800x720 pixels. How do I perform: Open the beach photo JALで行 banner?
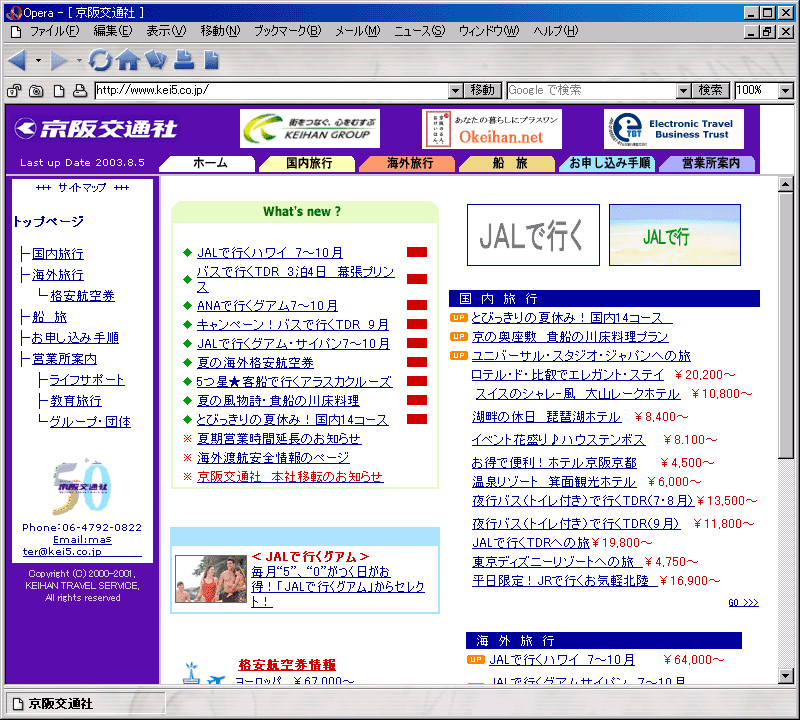coord(674,235)
